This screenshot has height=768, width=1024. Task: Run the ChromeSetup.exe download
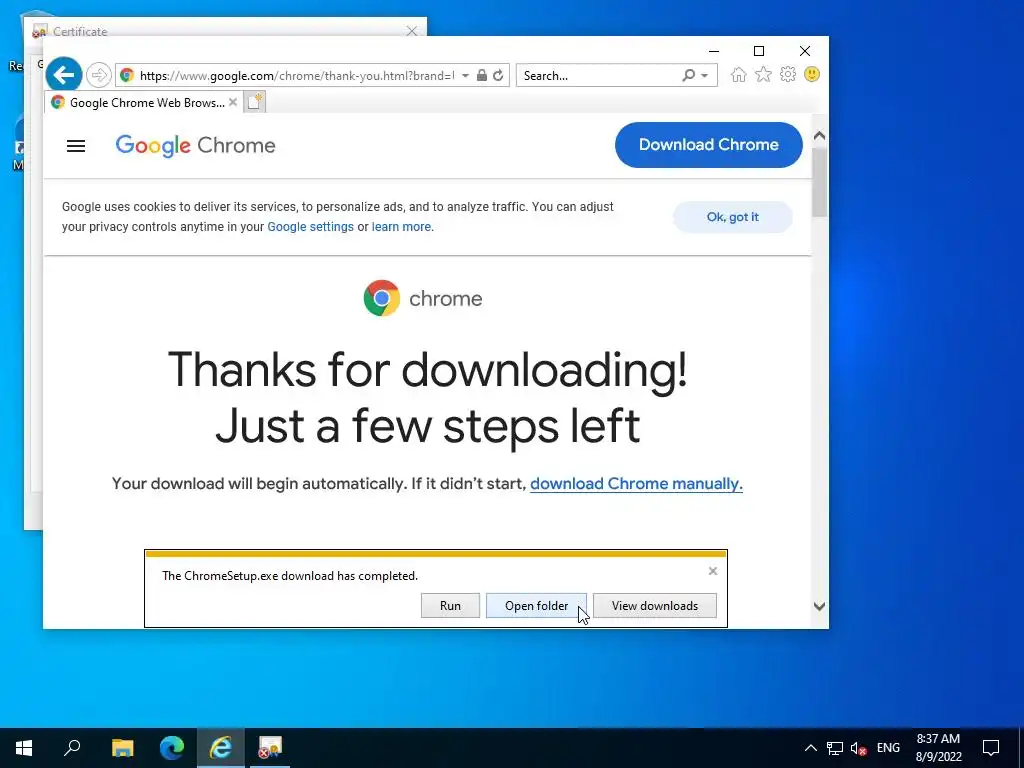(450, 605)
